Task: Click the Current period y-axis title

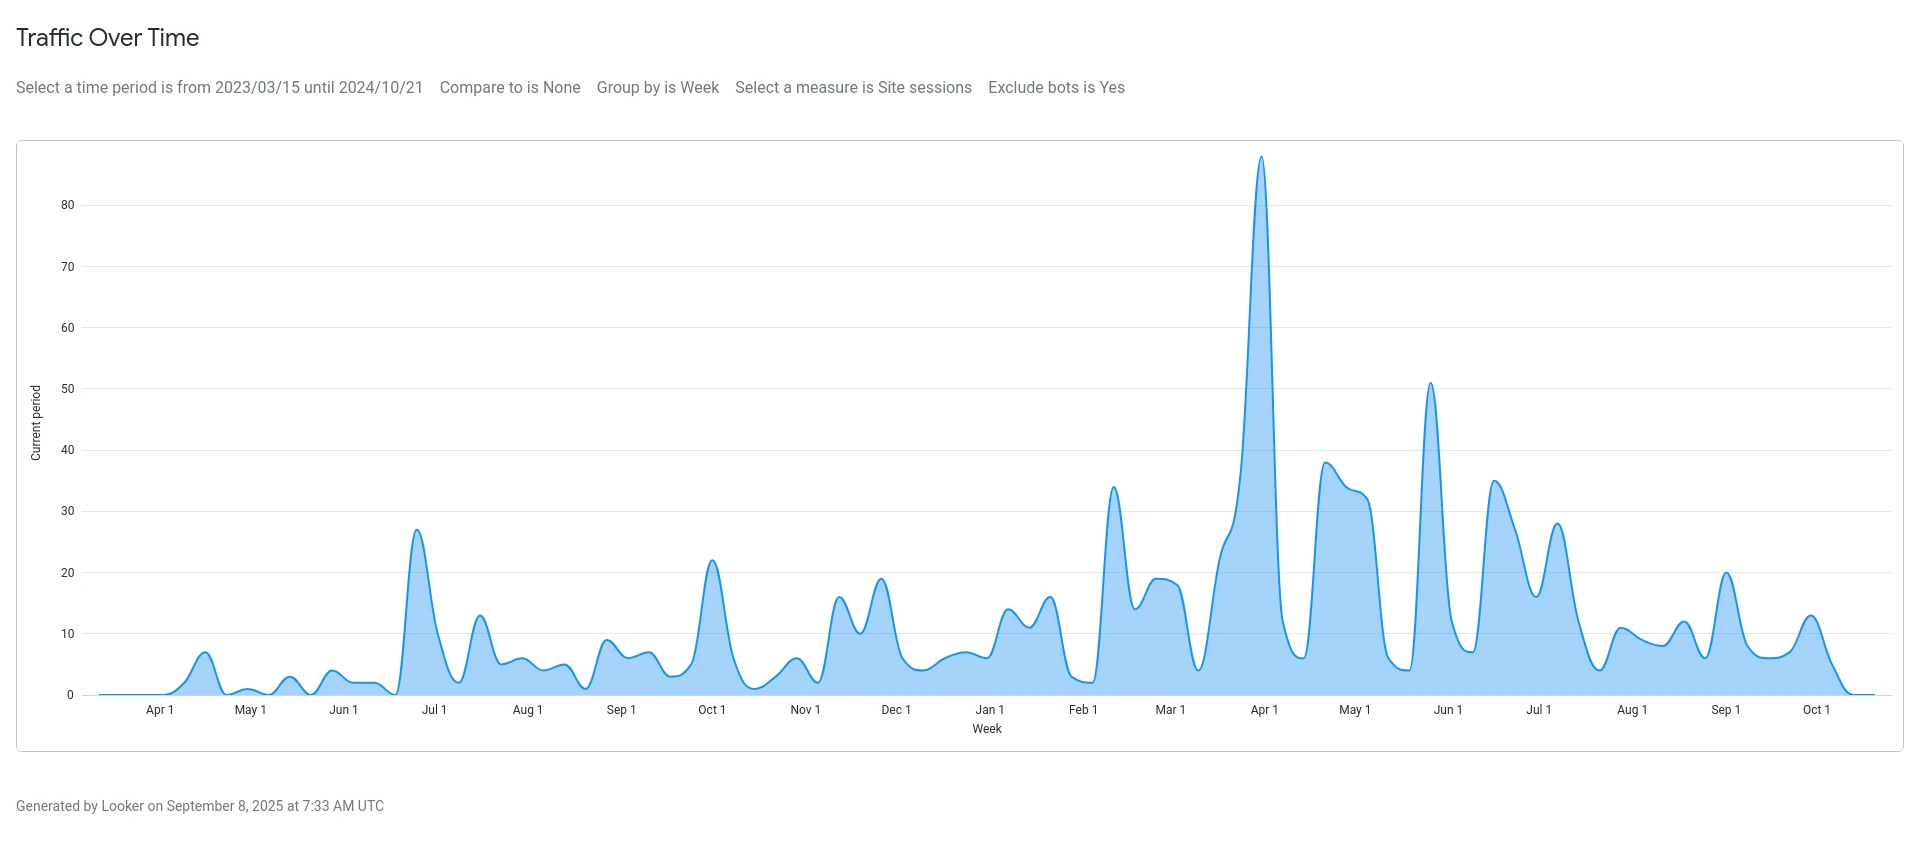Action: coord(36,423)
